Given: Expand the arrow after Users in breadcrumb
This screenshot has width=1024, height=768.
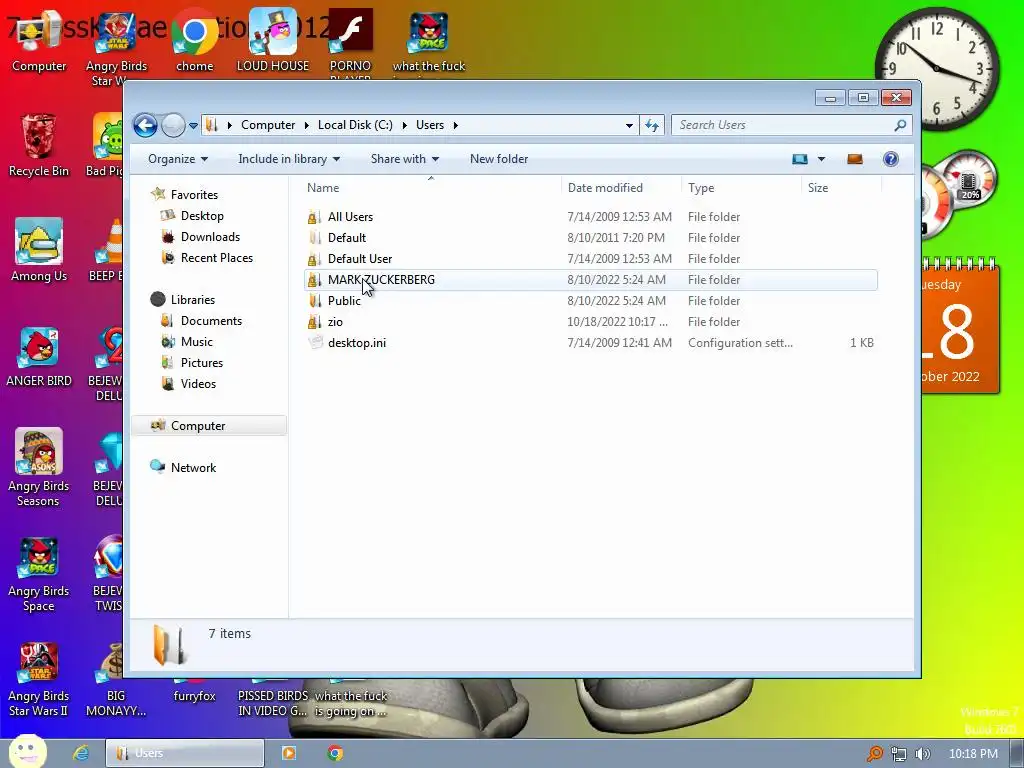Looking at the screenshot, I should (456, 125).
